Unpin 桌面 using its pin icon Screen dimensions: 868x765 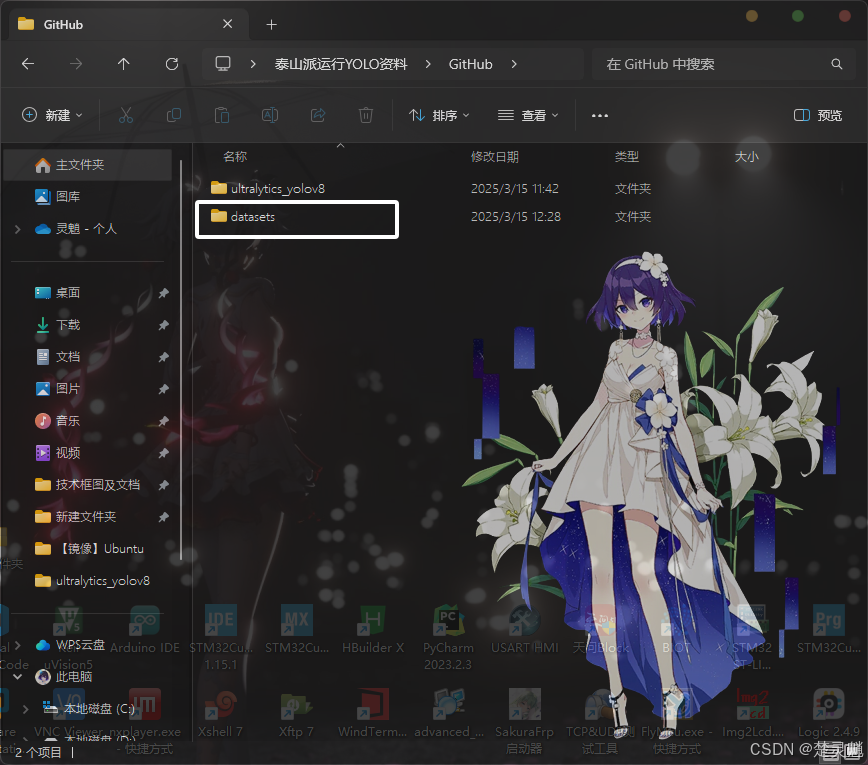[163, 293]
